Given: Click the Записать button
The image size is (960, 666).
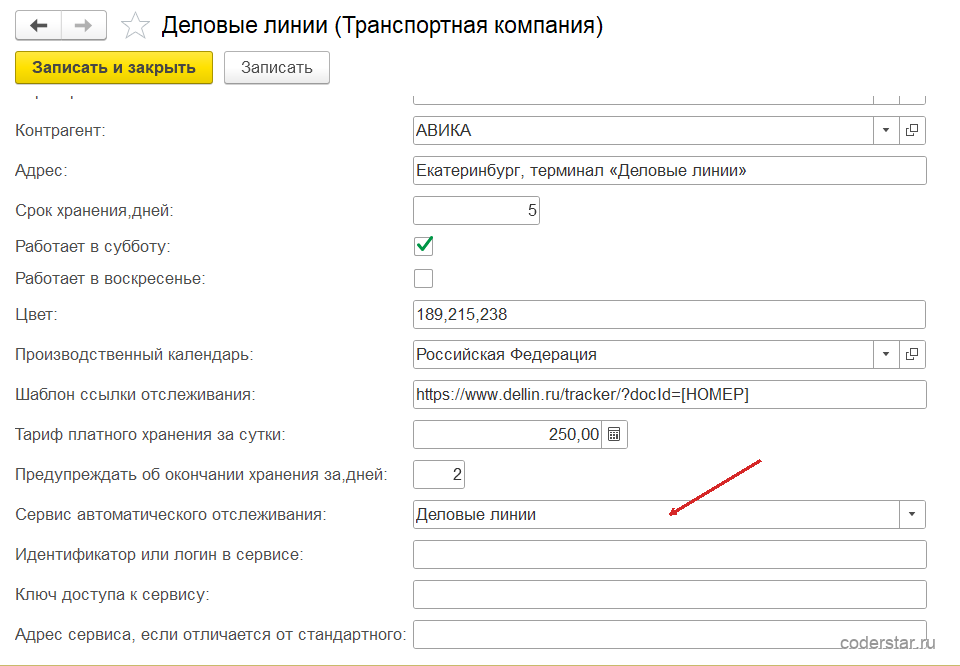Looking at the screenshot, I should coord(277,67).
